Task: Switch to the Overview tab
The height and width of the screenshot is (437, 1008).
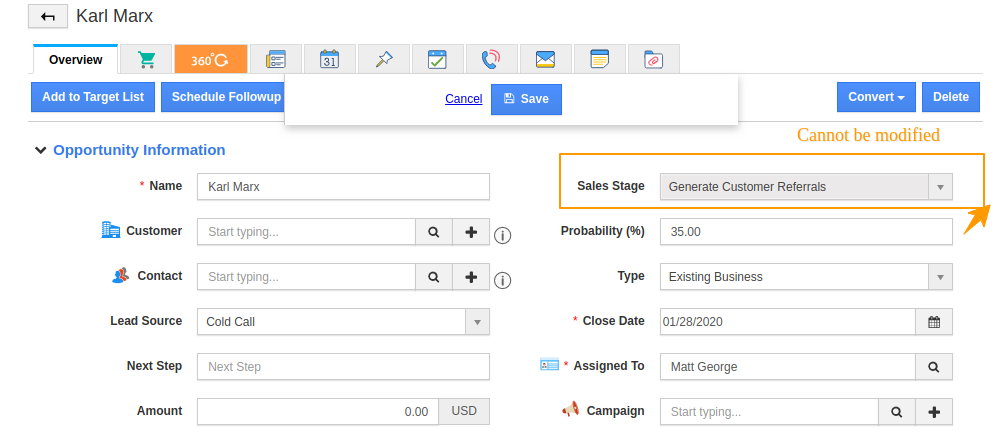Action: (x=76, y=60)
